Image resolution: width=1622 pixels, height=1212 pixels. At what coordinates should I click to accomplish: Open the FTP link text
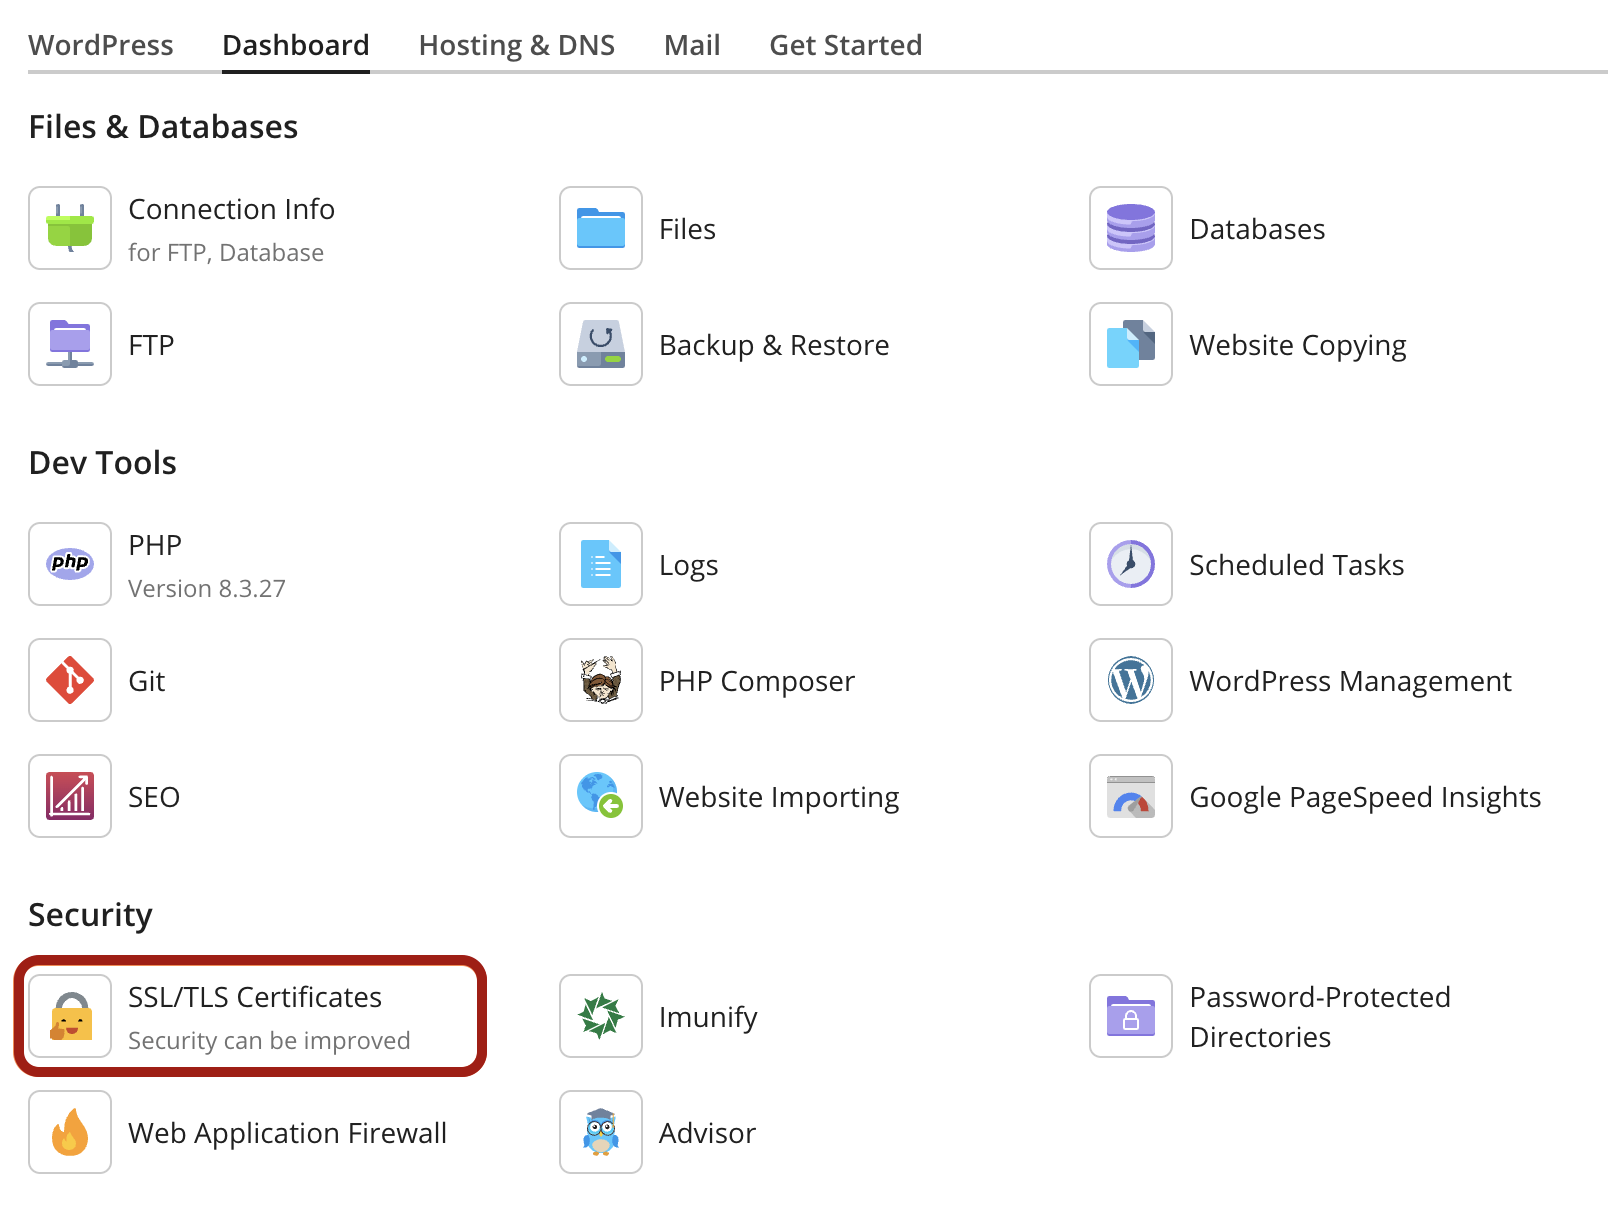[x=152, y=345]
